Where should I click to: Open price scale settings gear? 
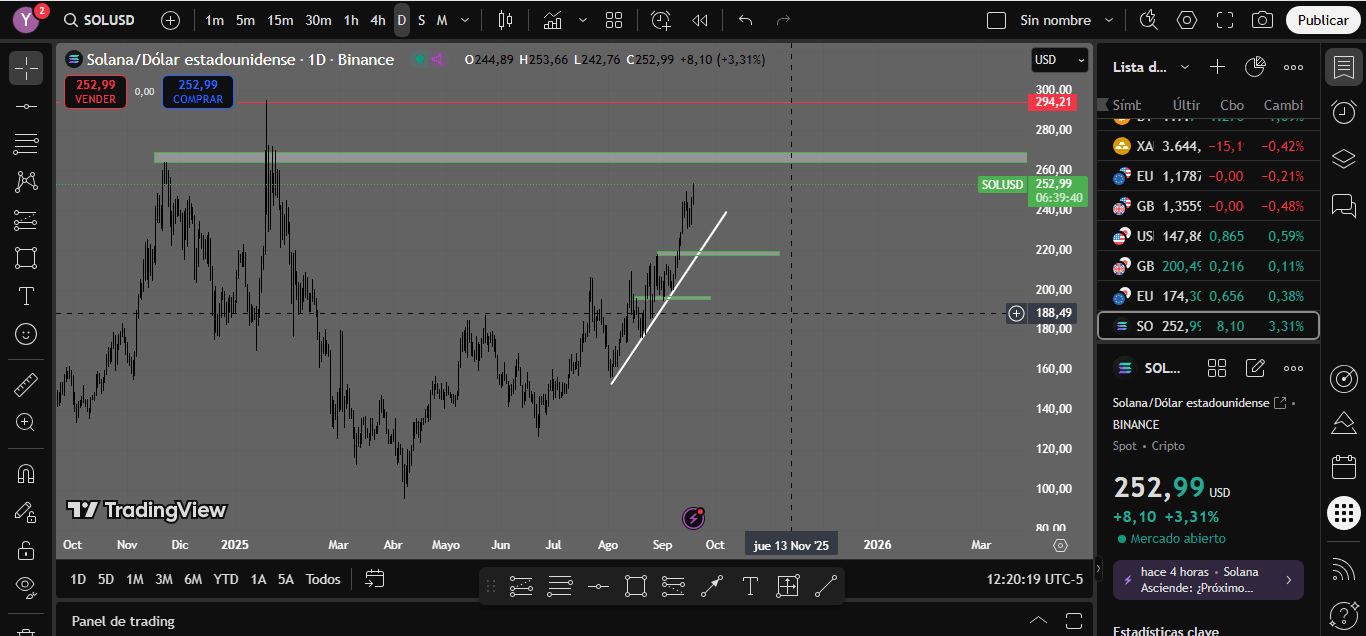coord(1060,545)
